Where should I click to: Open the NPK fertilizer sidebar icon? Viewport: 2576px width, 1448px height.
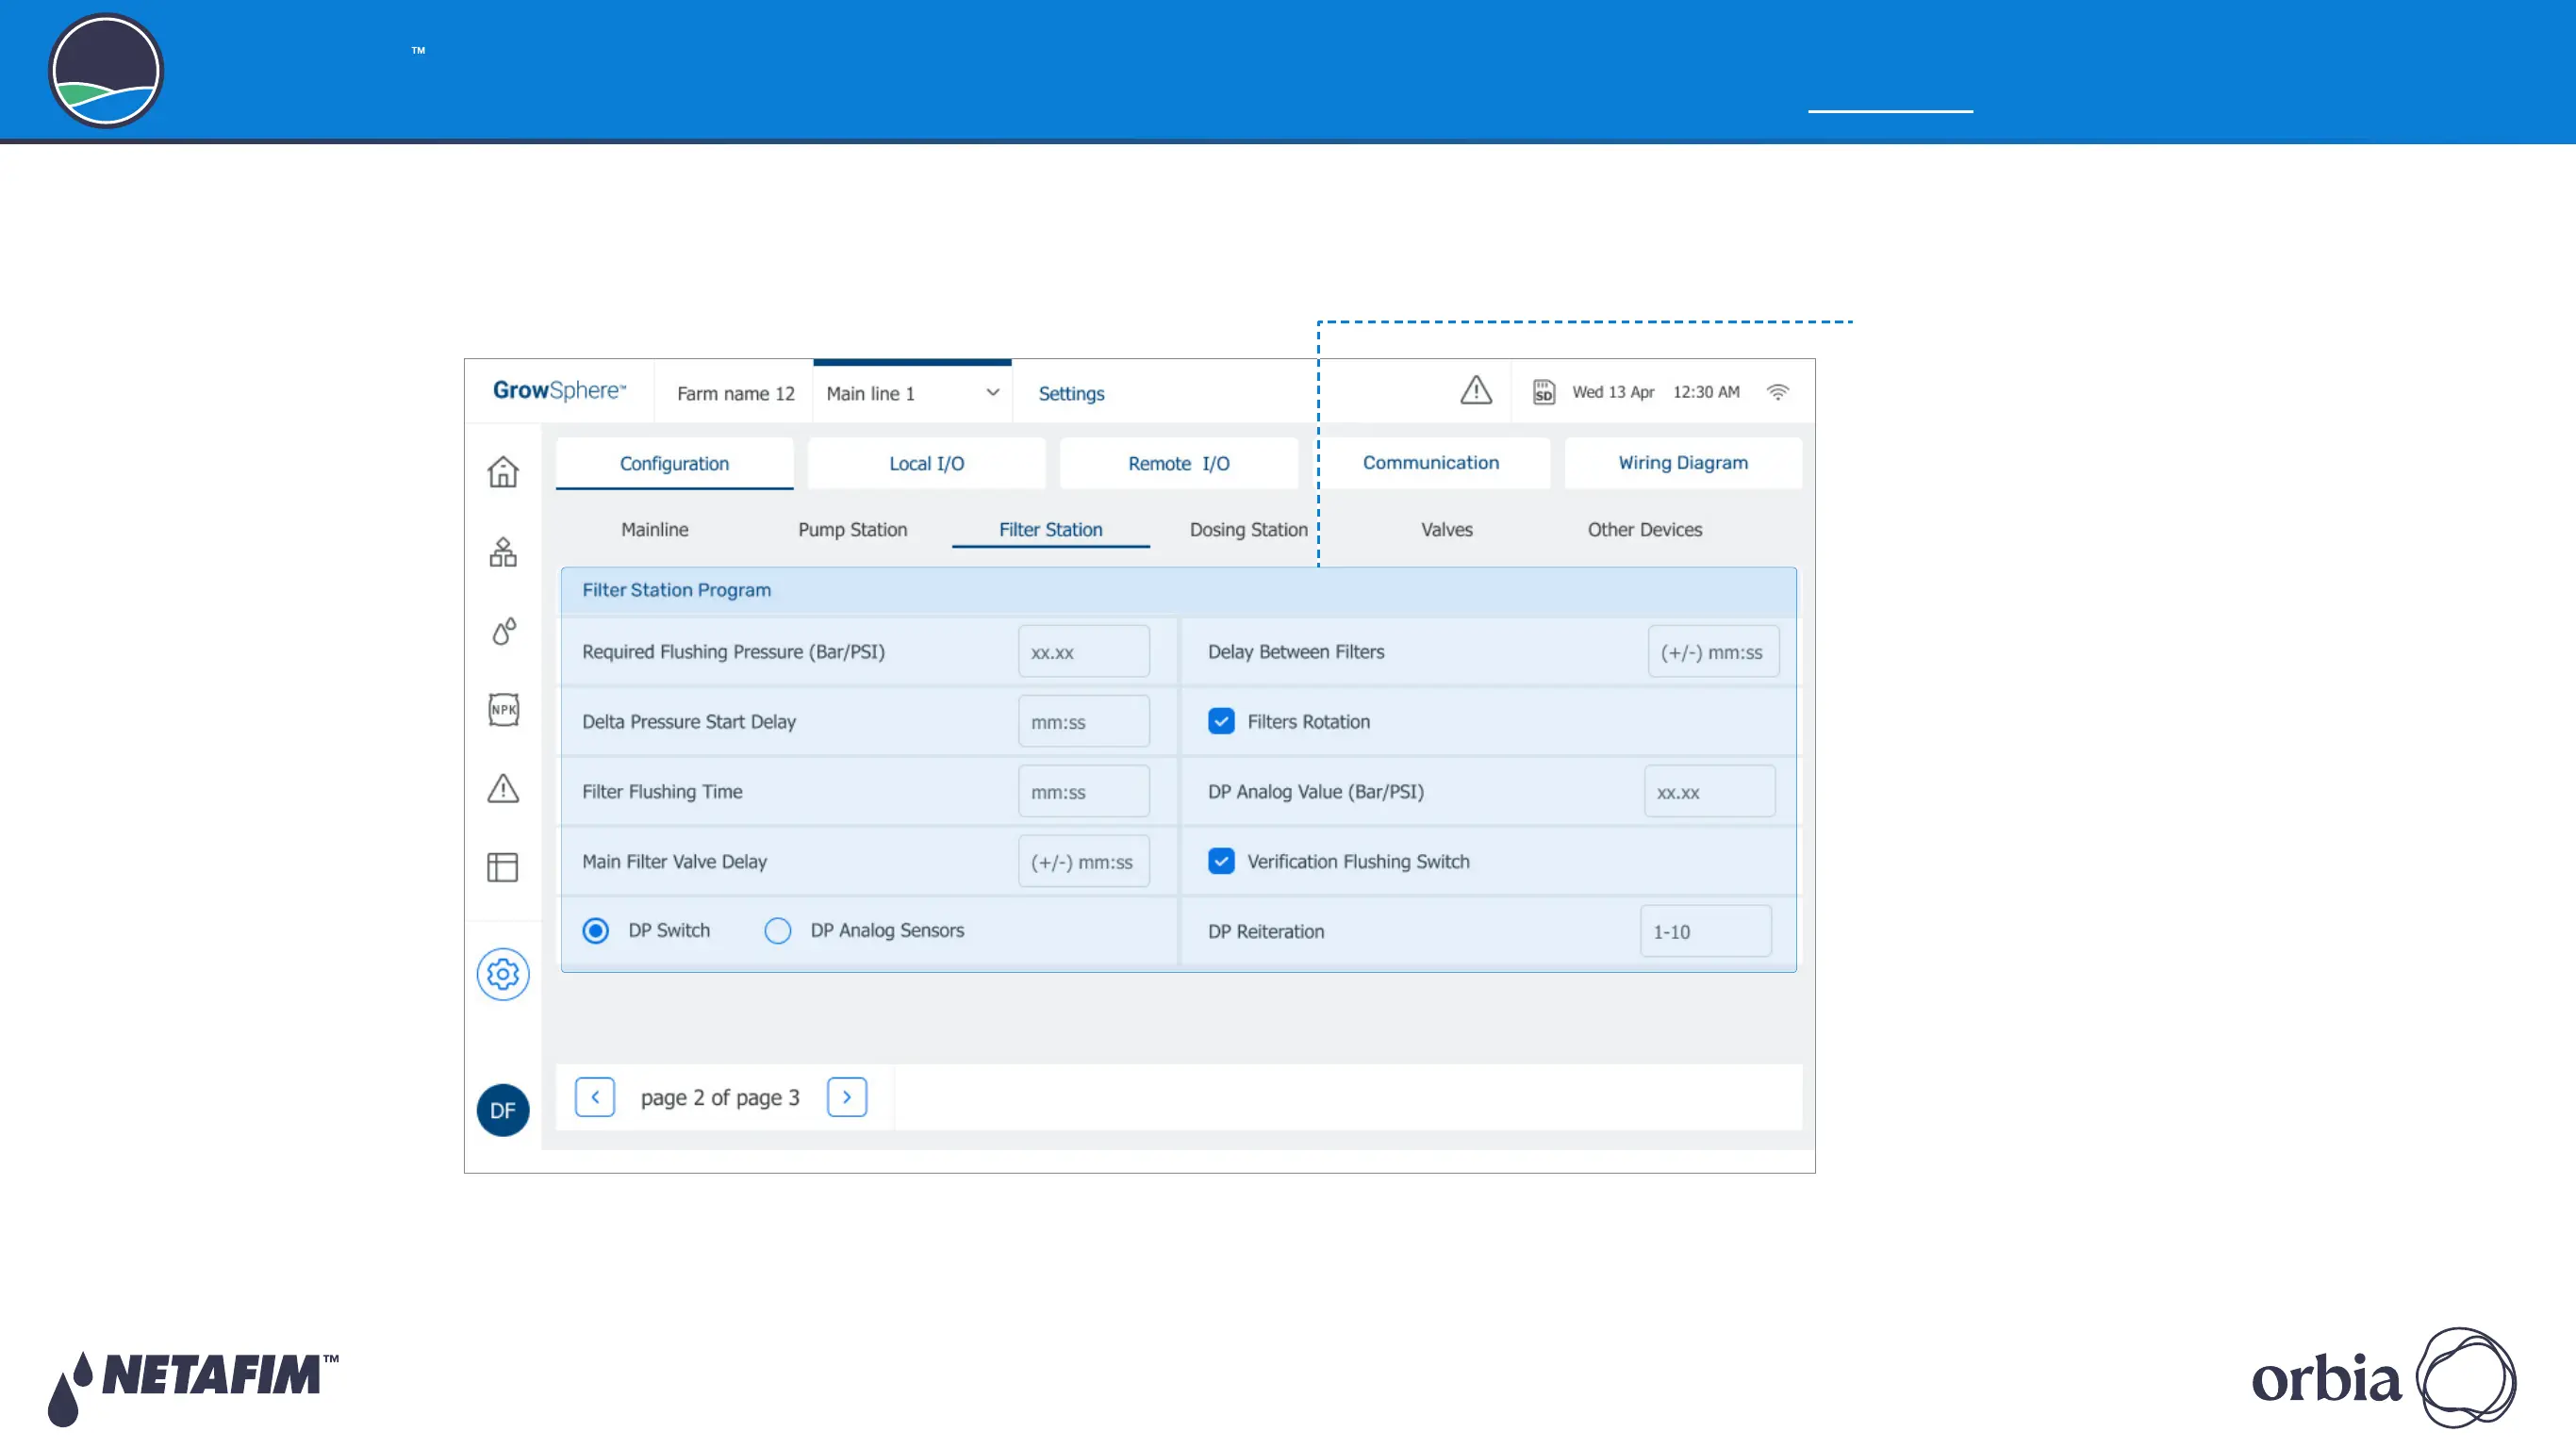503,710
